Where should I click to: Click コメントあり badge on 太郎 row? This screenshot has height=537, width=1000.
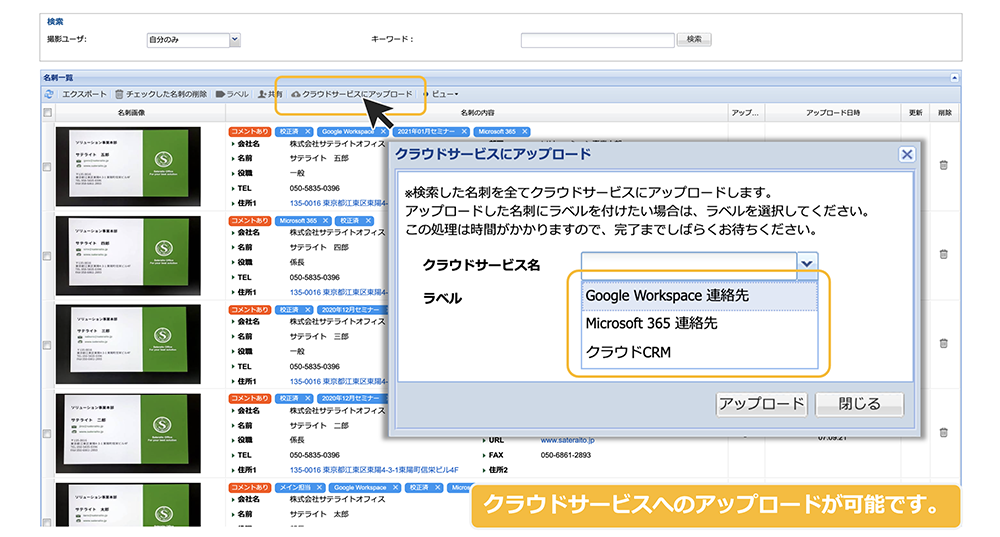coord(250,488)
